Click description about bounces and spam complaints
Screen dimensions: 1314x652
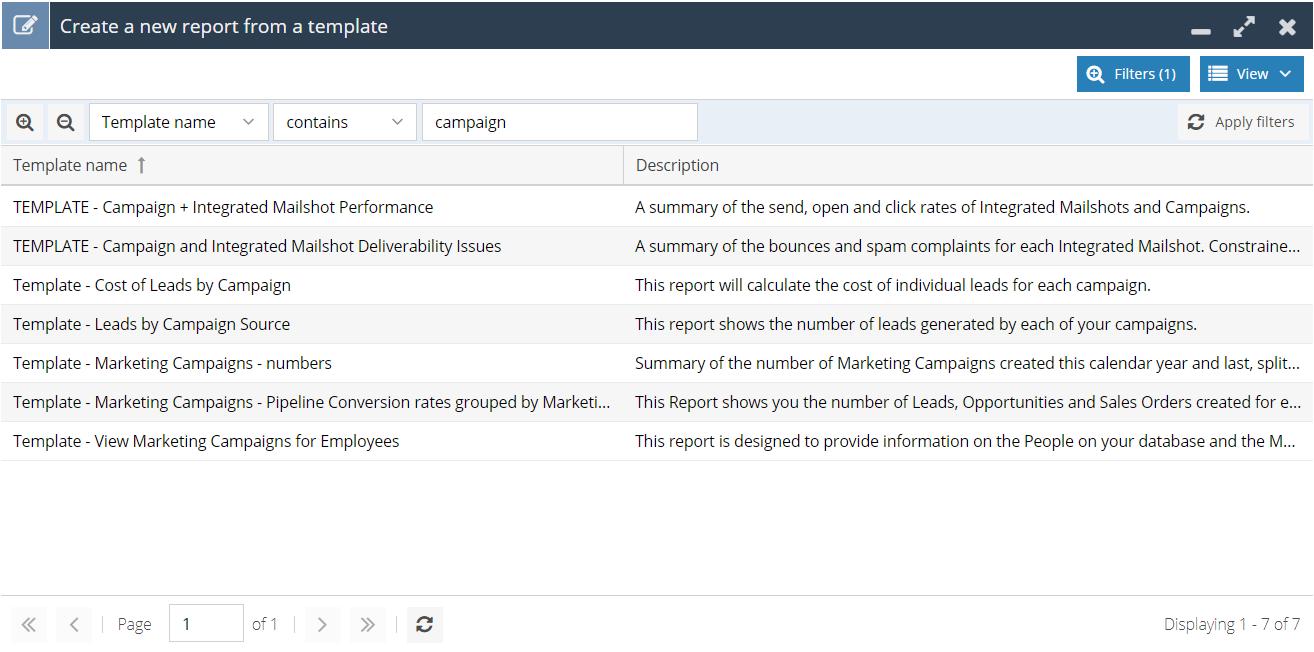point(968,246)
